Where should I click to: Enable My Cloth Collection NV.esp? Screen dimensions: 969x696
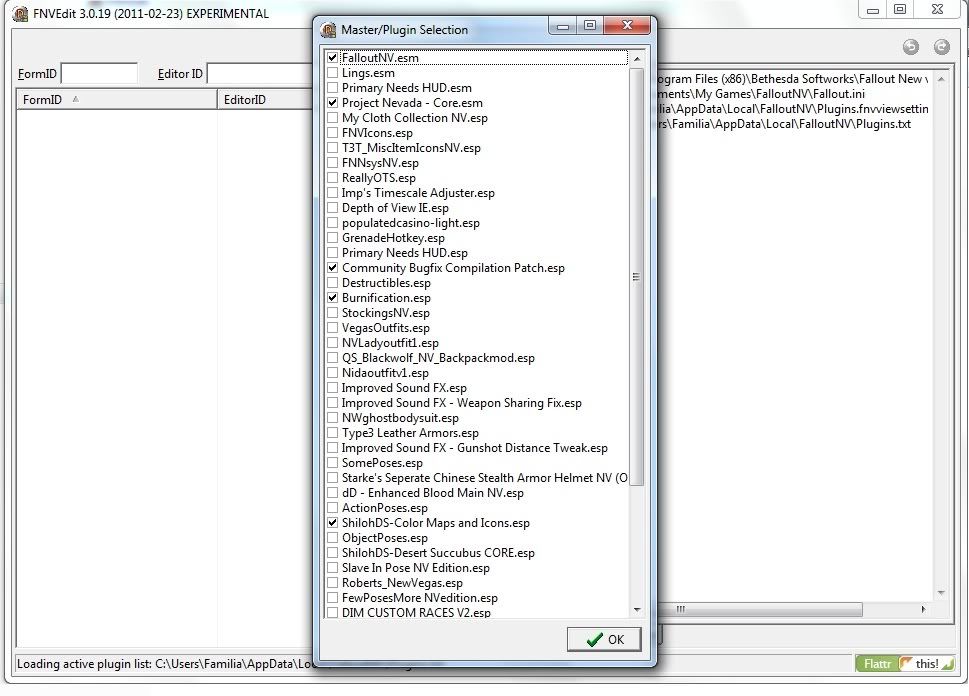click(332, 117)
